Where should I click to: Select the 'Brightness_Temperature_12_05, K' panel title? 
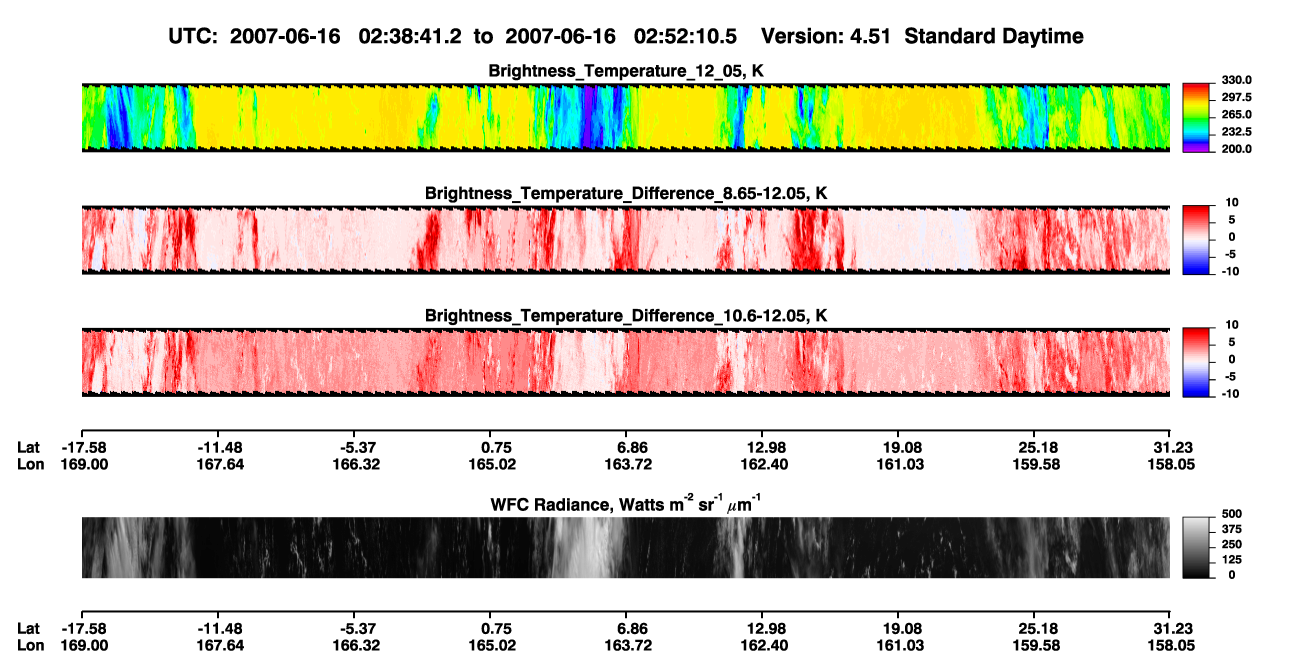(626, 71)
